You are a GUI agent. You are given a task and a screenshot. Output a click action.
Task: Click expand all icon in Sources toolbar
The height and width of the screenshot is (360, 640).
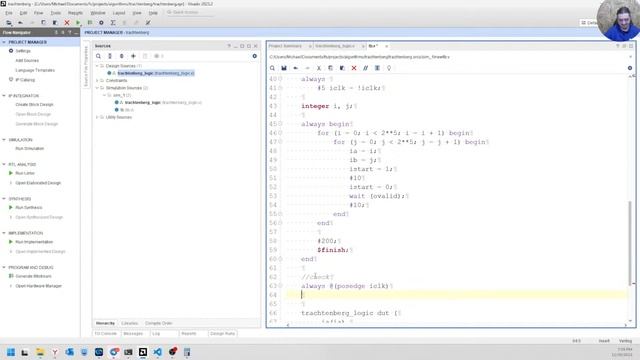[122, 56]
